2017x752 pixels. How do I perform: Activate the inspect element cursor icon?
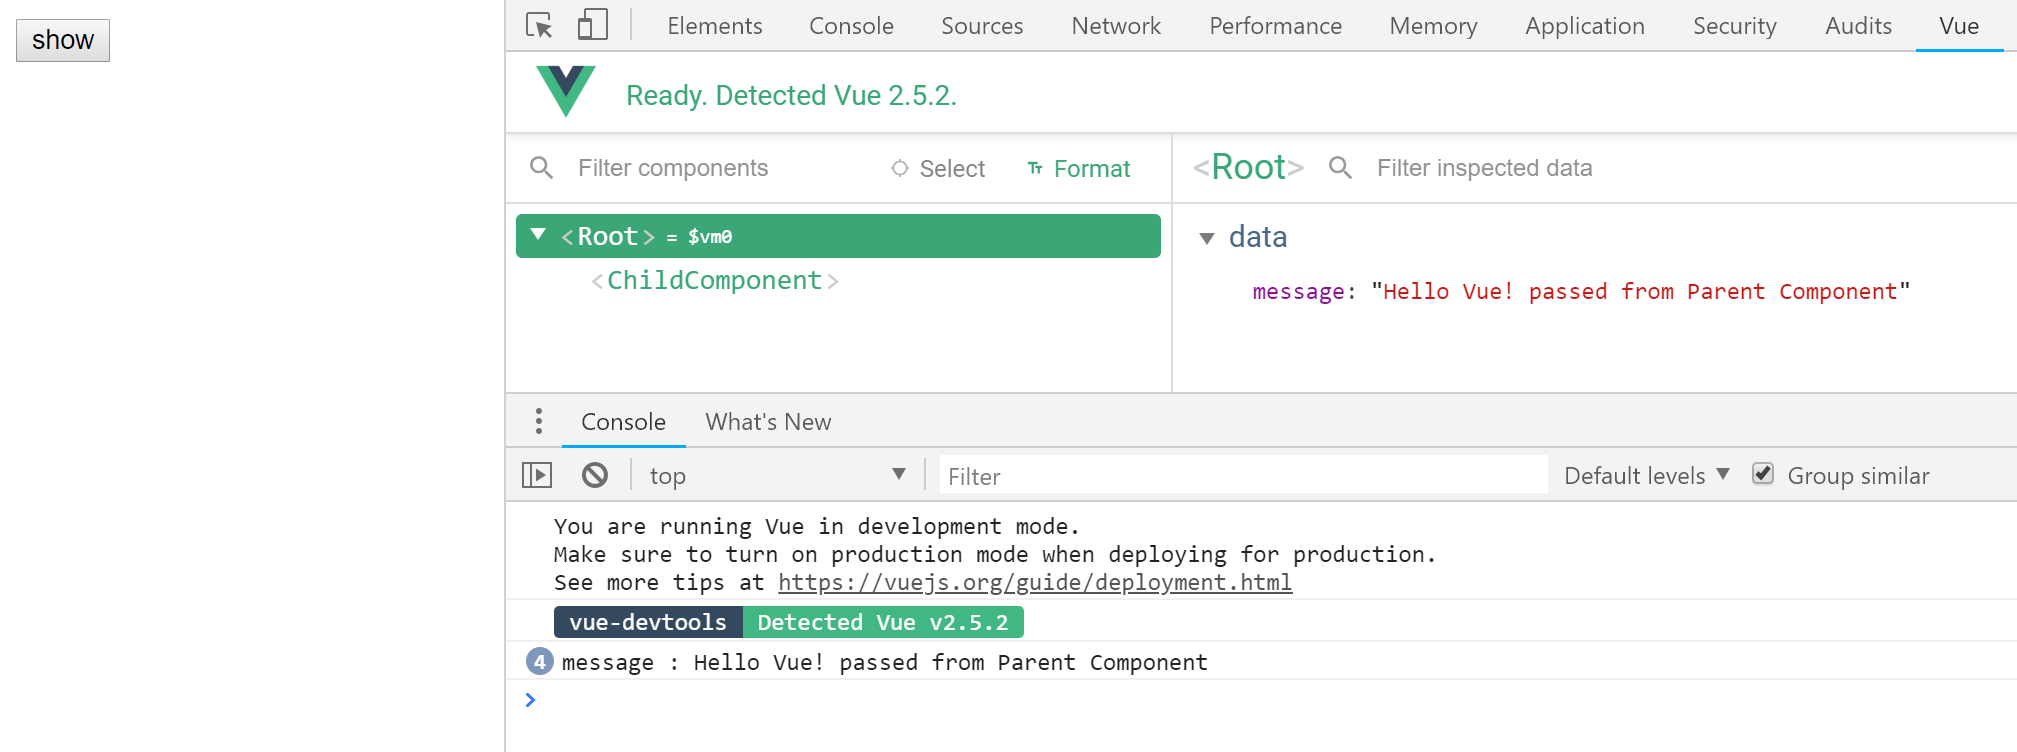pyautogui.click(x=539, y=25)
